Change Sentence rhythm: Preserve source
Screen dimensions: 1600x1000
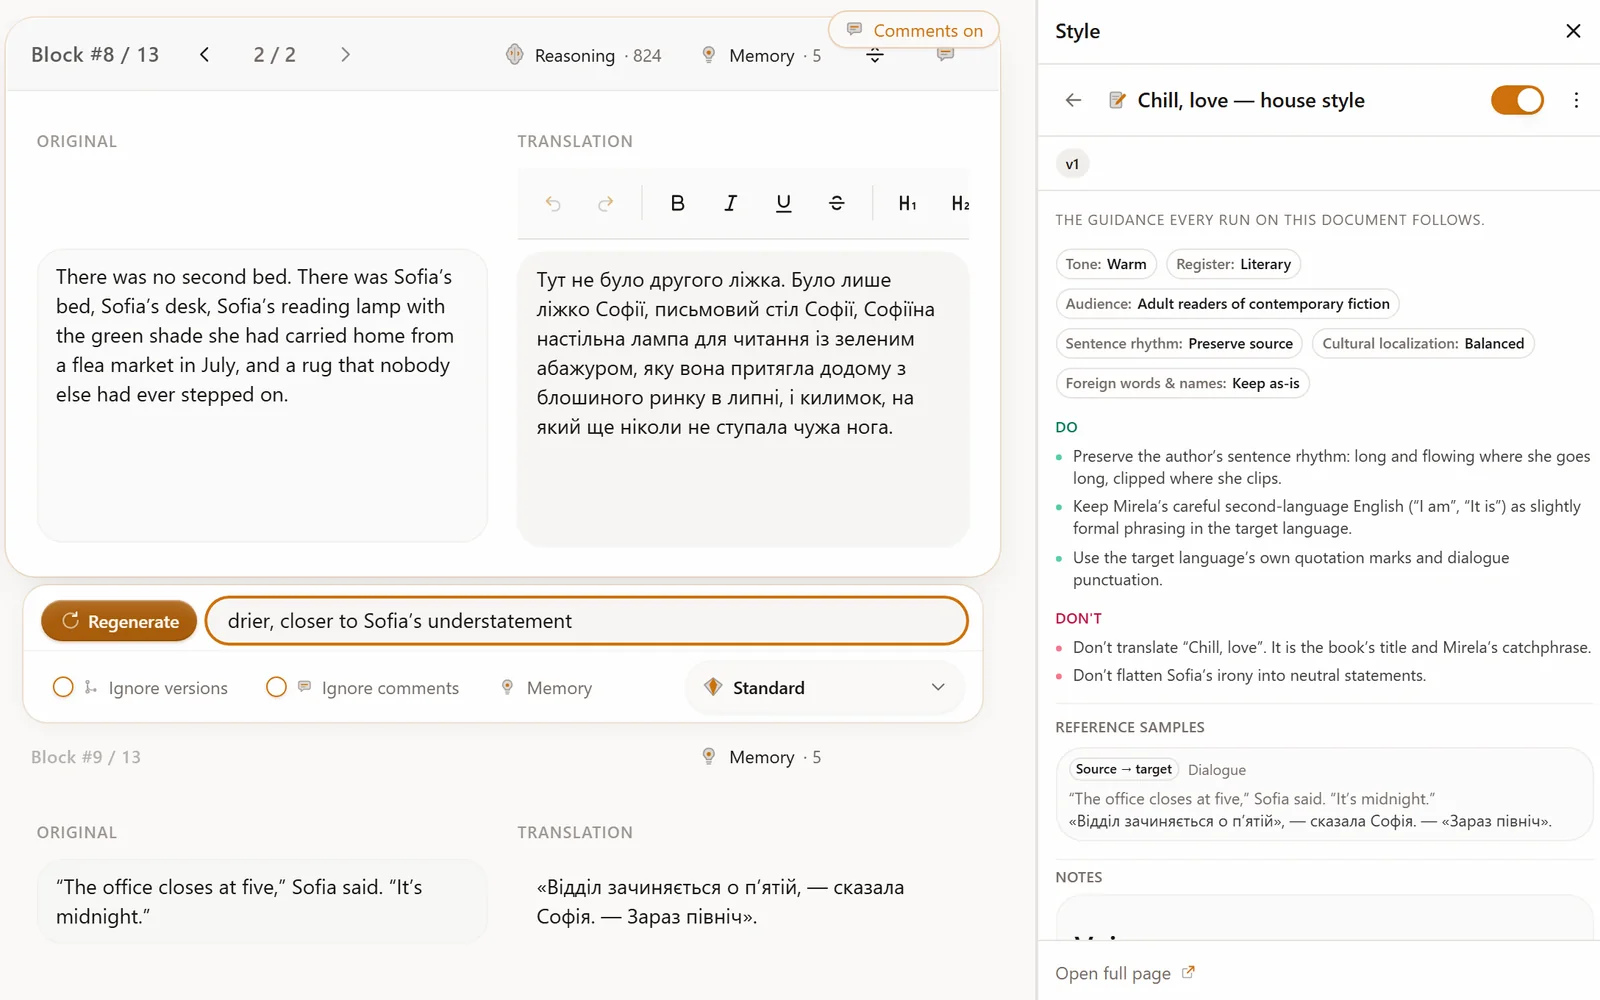click(x=1179, y=344)
